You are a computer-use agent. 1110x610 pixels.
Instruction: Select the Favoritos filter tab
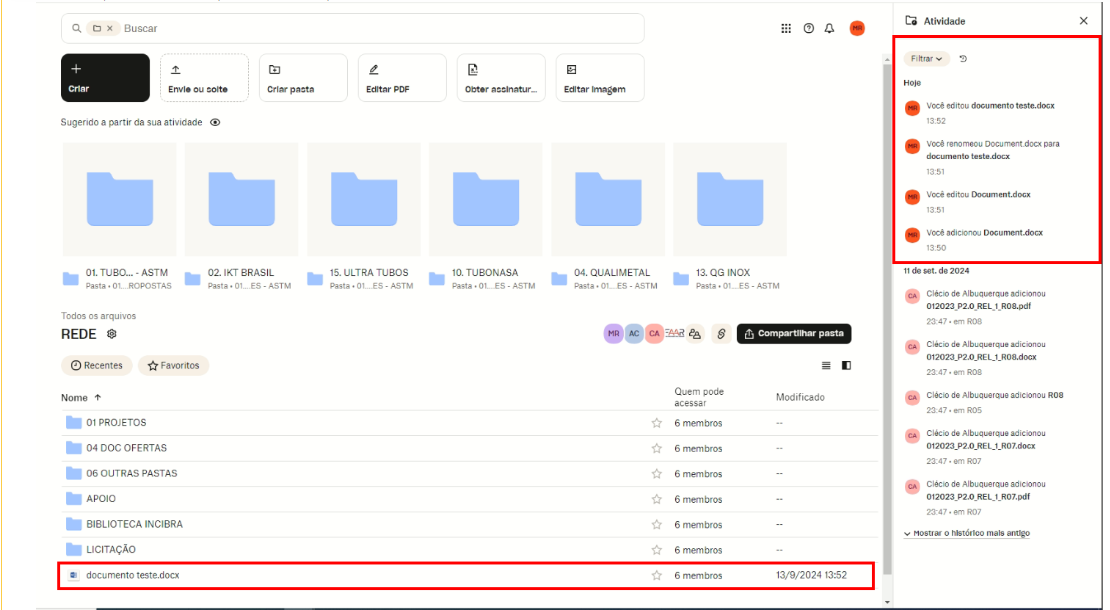[x=173, y=366]
